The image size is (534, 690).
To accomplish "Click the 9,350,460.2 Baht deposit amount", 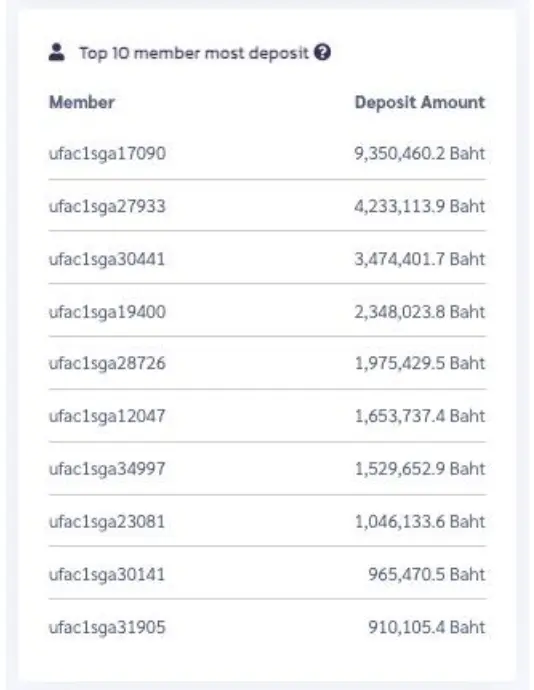I will tap(420, 154).
